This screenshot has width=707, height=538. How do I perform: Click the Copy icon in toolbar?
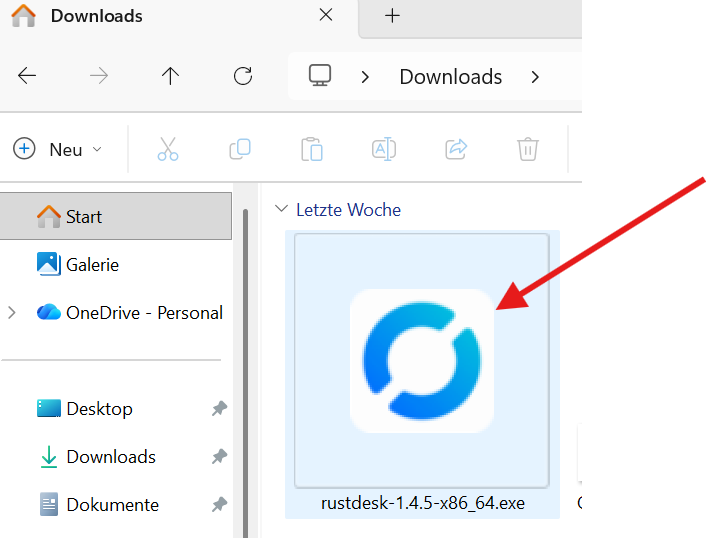point(240,150)
